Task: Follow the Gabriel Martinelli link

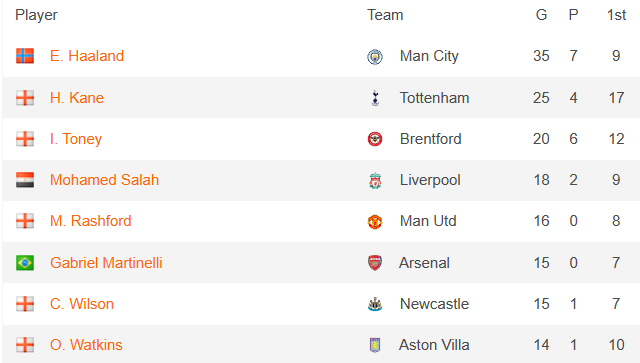Action: coord(106,263)
